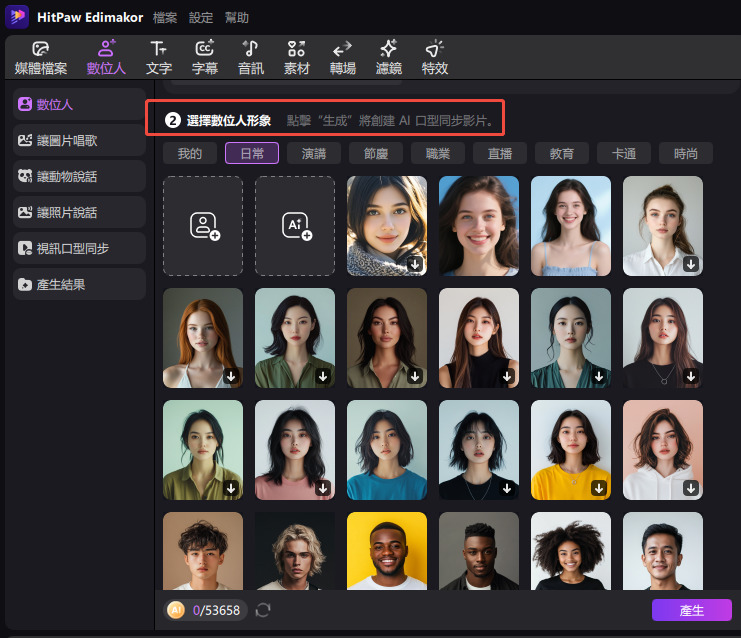Open the 音訊 audio tool
Image resolution: width=741 pixels, height=638 pixels.
click(x=251, y=58)
